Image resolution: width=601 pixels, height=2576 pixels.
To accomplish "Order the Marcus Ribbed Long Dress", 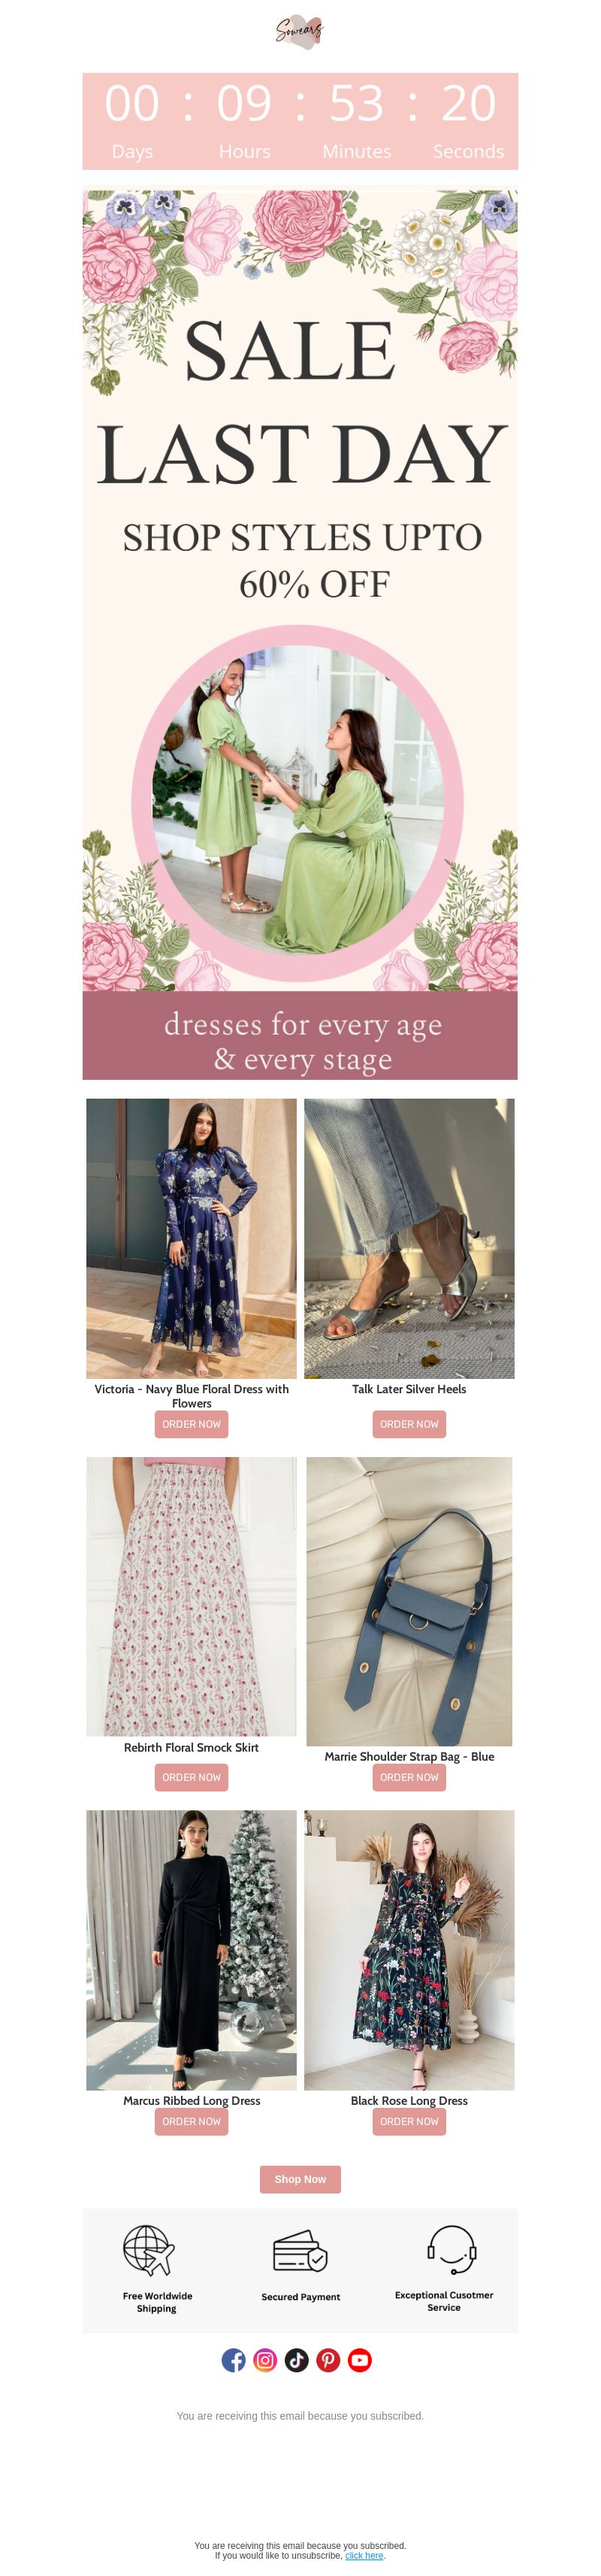I will pyautogui.click(x=191, y=2121).
